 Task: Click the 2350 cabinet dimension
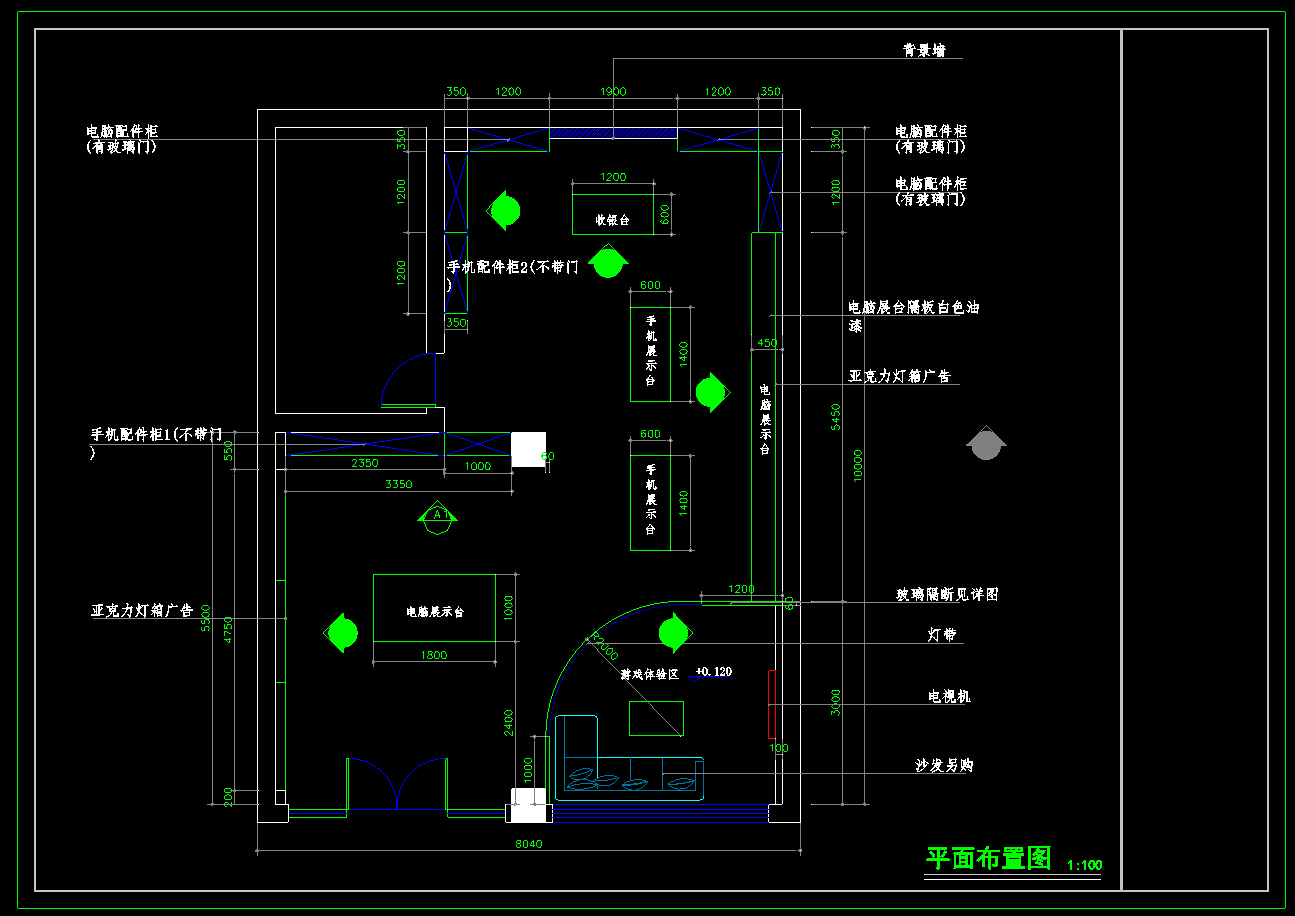click(365, 464)
